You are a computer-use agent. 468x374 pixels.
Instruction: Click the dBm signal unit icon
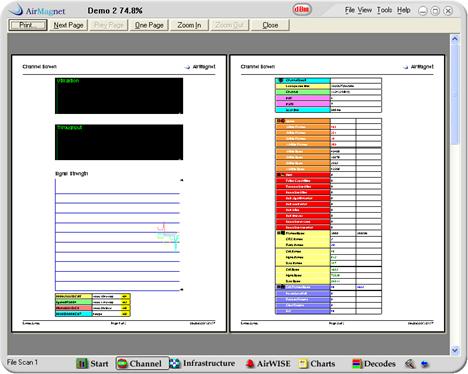pos(302,10)
